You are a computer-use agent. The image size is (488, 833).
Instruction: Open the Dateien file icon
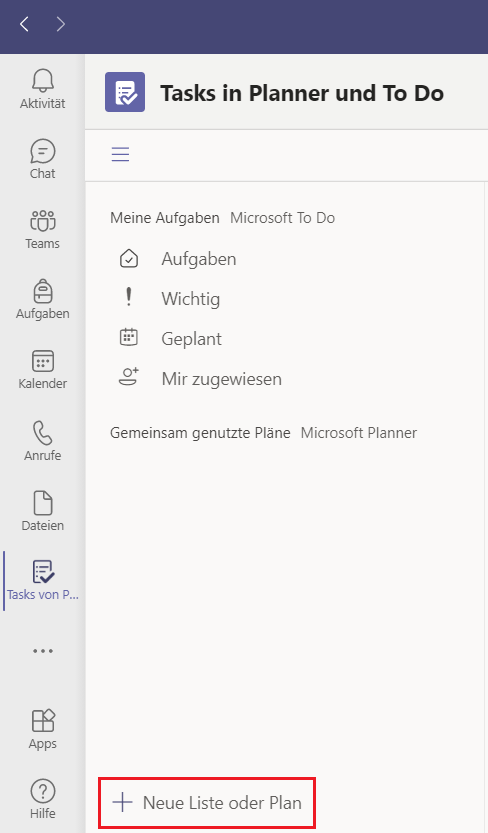pos(42,503)
